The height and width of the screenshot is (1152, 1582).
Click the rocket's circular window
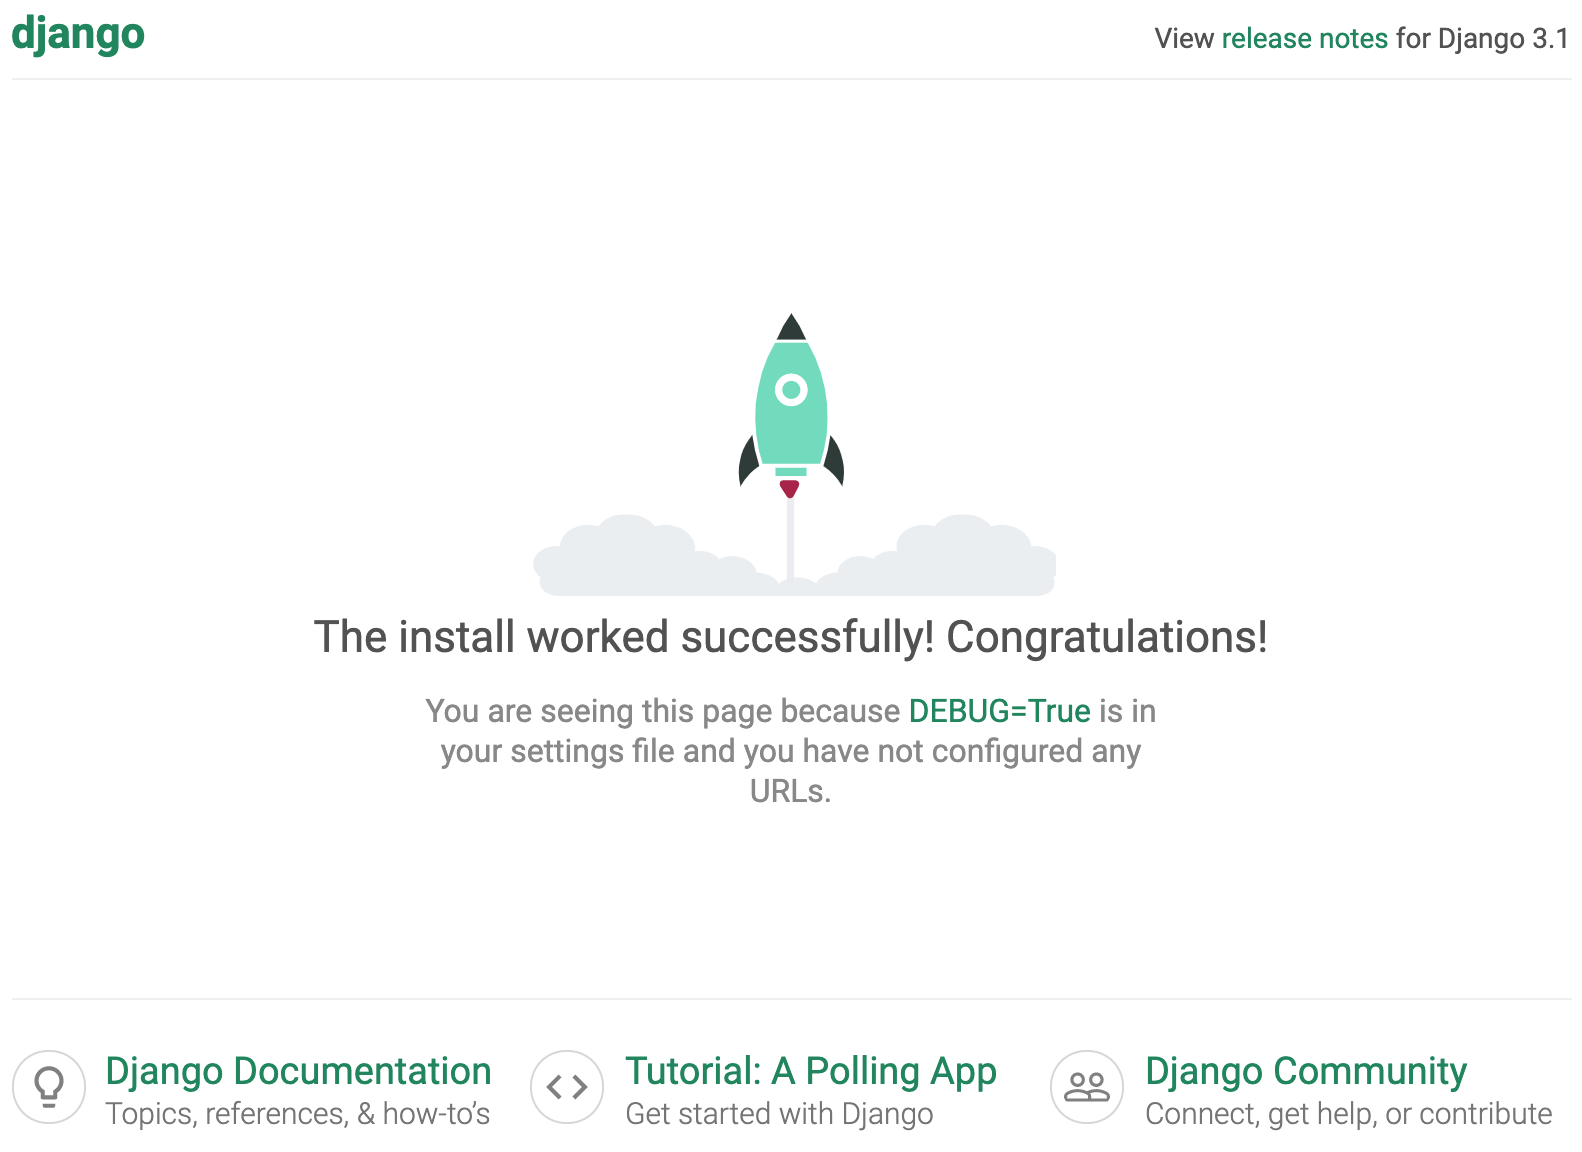click(x=791, y=389)
